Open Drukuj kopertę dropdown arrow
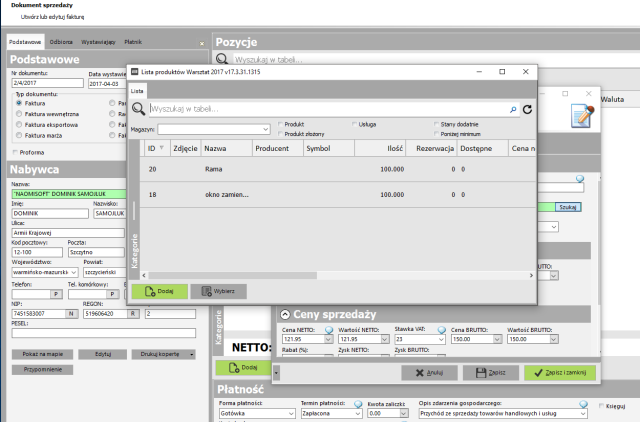The image size is (640, 422). [191, 354]
